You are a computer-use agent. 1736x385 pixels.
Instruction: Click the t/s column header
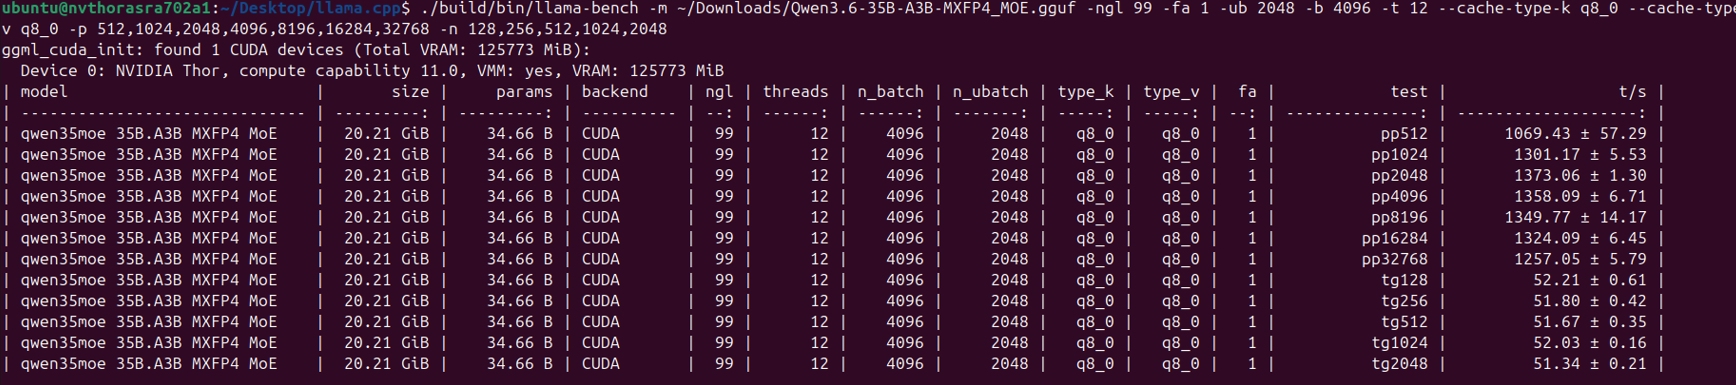click(x=1632, y=91)
